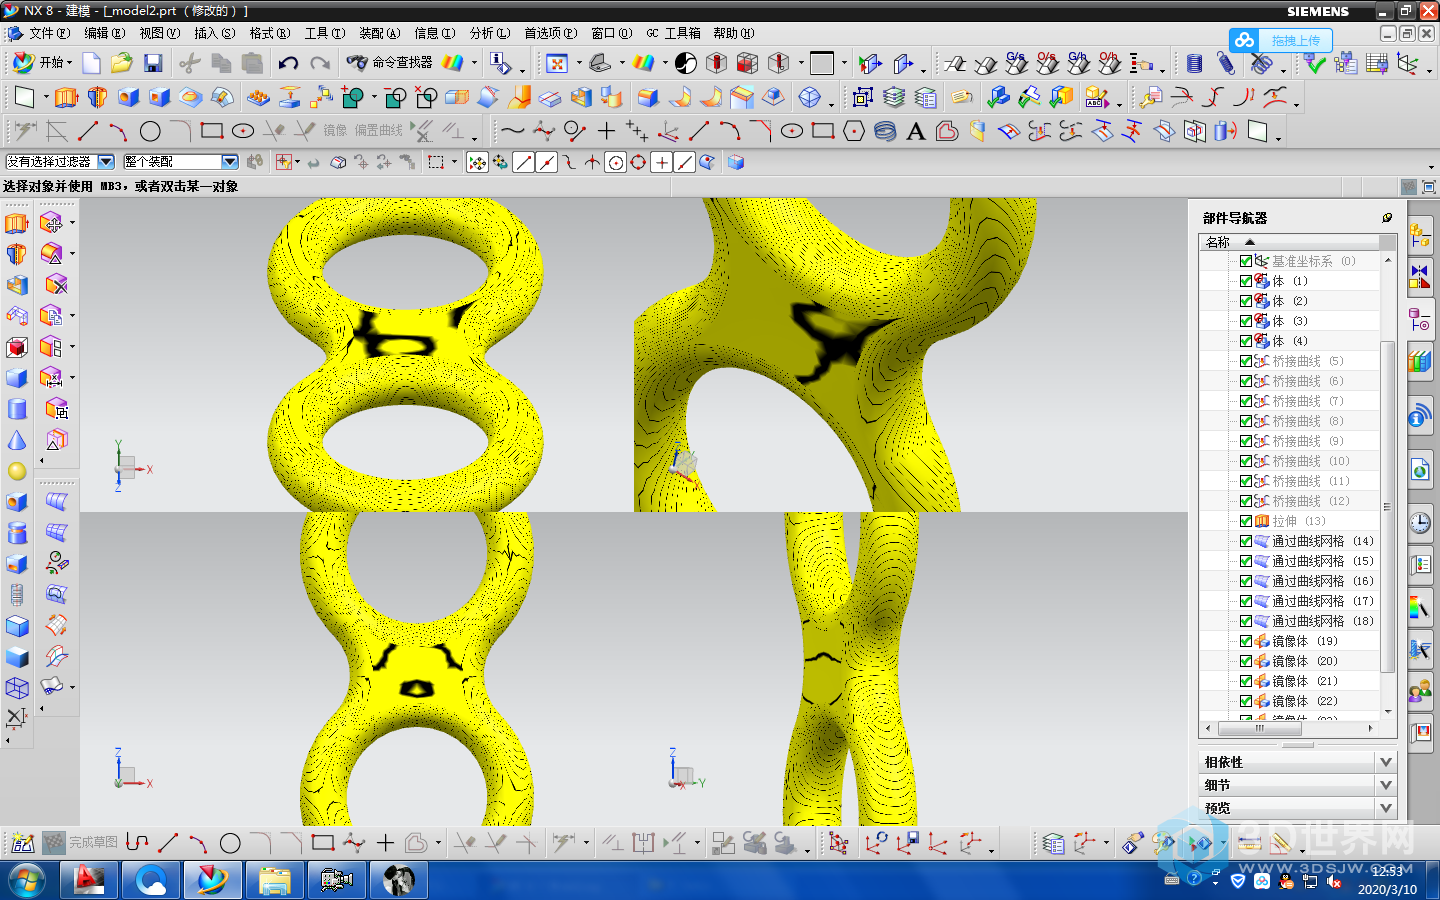The image size is (1440, 900).
Task: Toggle 通过曲线网格 (14) checkbox
Action: 1246,541
